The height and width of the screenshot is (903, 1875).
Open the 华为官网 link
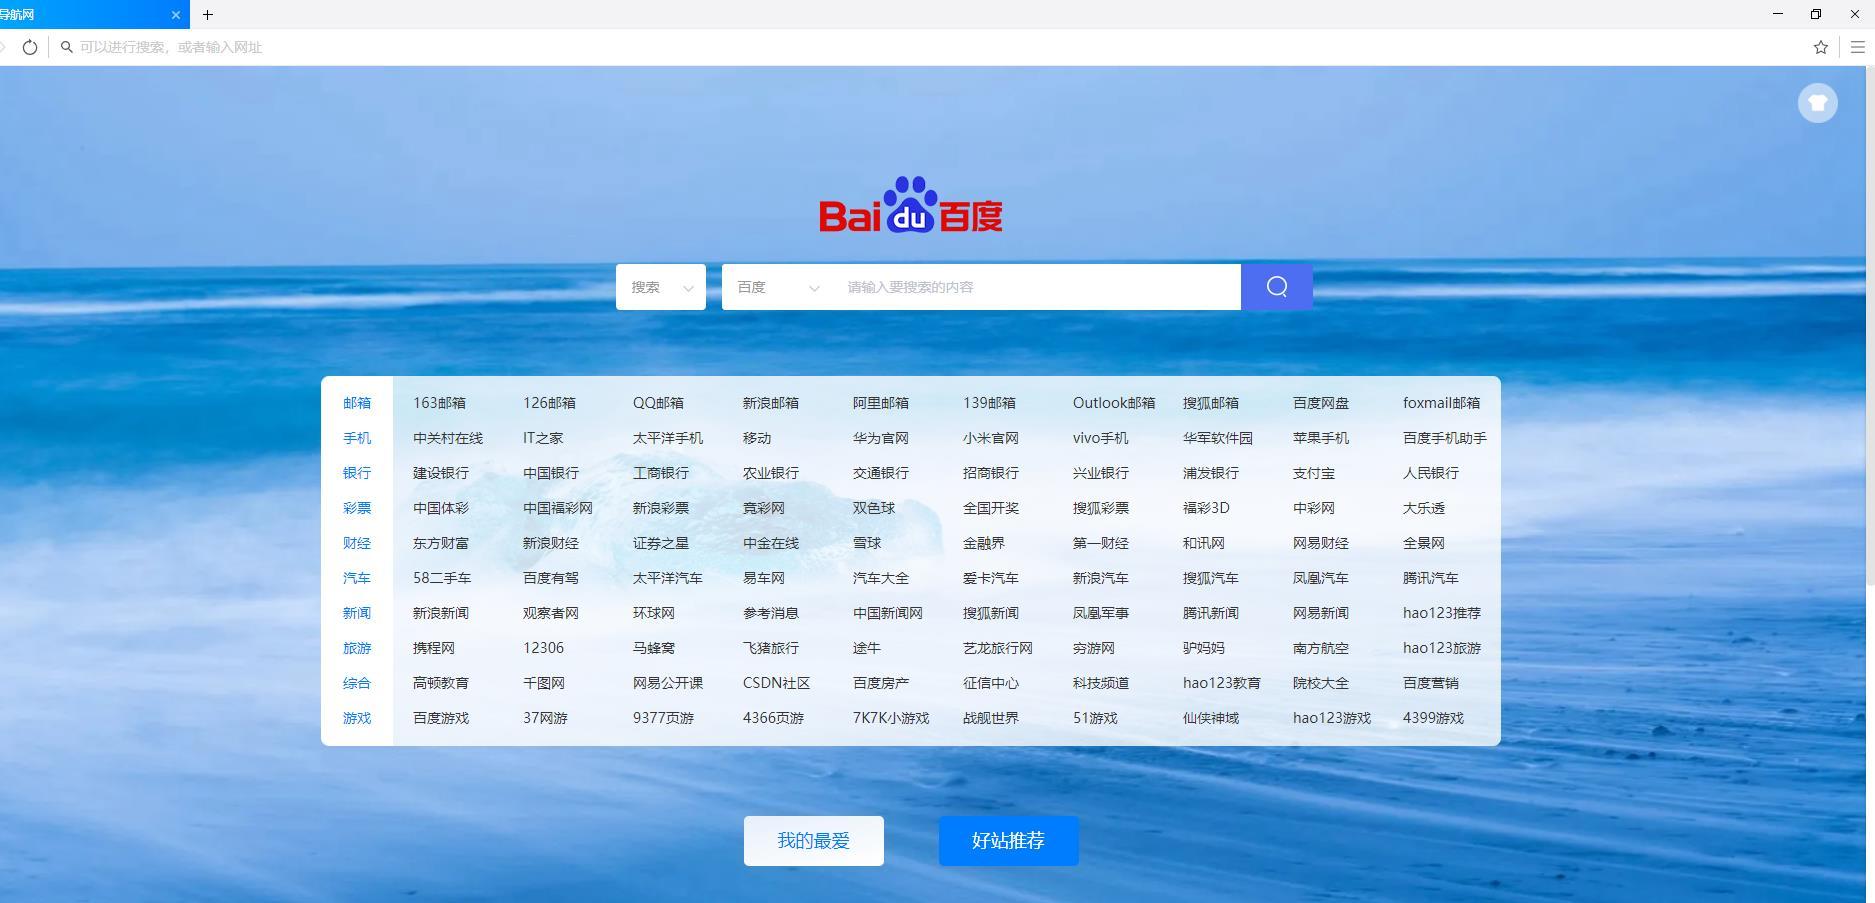coord(881,438)
